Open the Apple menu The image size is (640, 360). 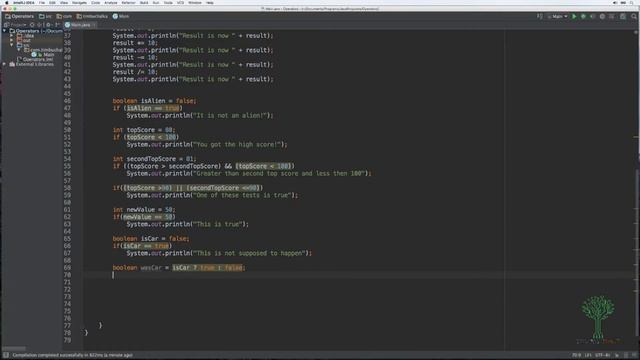point(7,3)
